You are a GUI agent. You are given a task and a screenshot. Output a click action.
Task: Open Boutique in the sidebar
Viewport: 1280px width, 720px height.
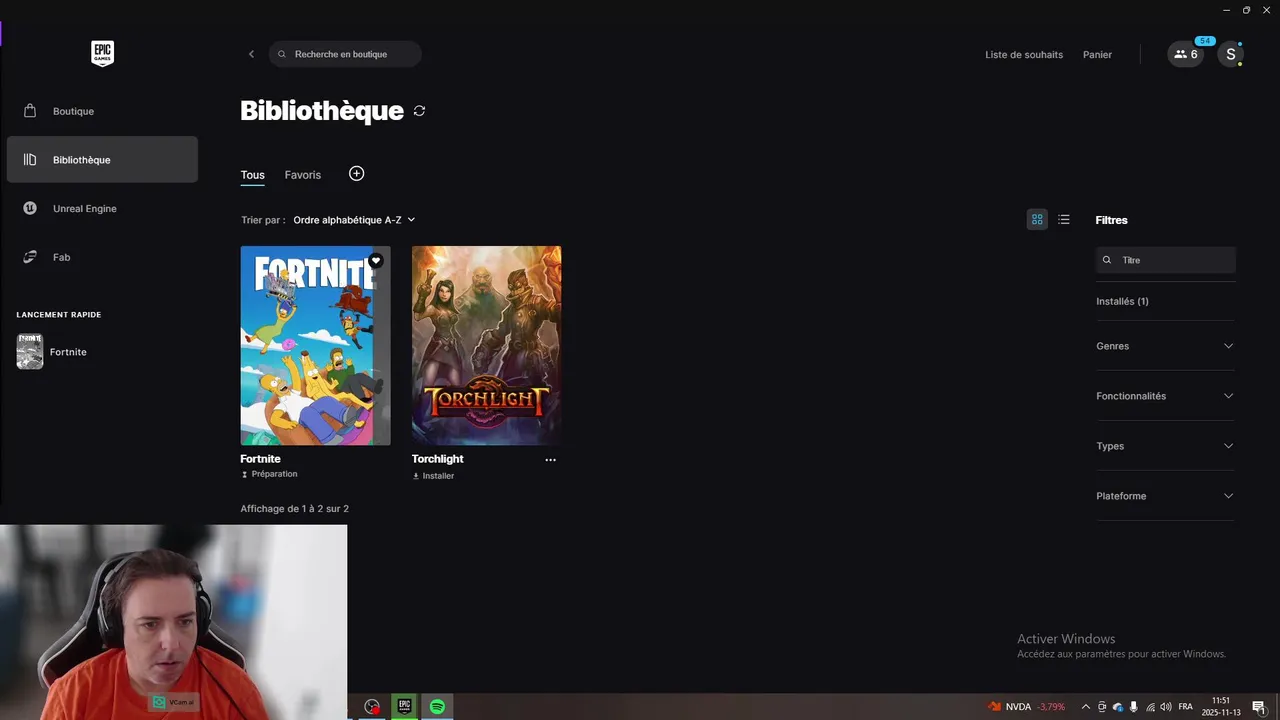click(x=102, y=111)
